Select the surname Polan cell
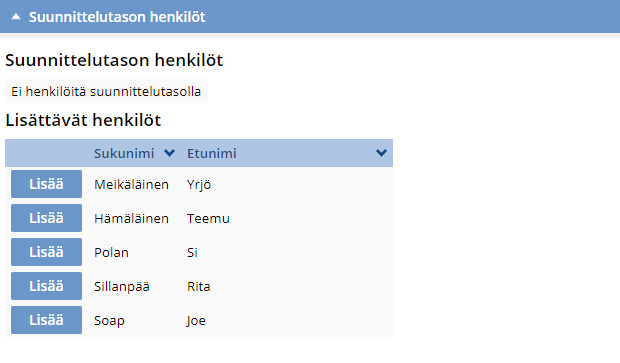This screenshot has height=363, width=620. pos(111,252)
